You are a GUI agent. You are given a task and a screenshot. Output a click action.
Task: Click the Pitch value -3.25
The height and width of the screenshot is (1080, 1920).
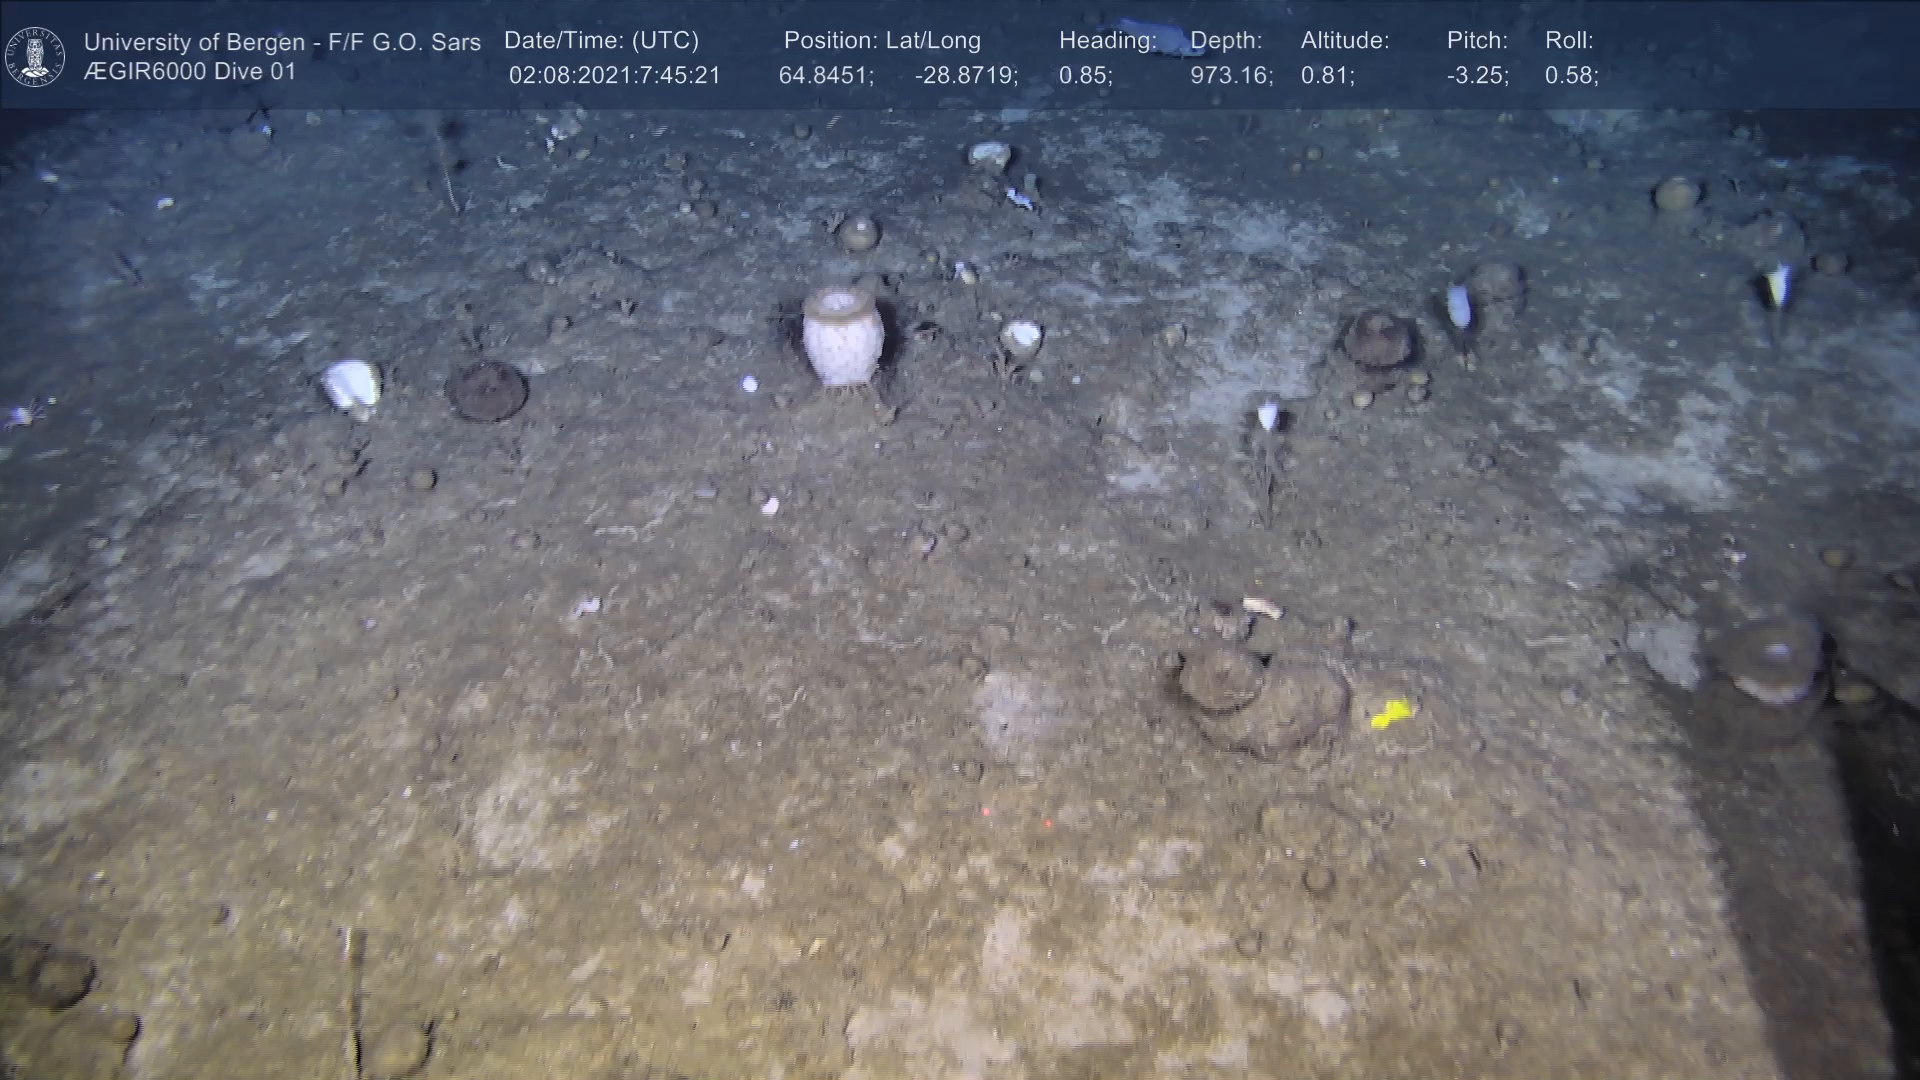pyautogui.click(x=1477, y=76)
